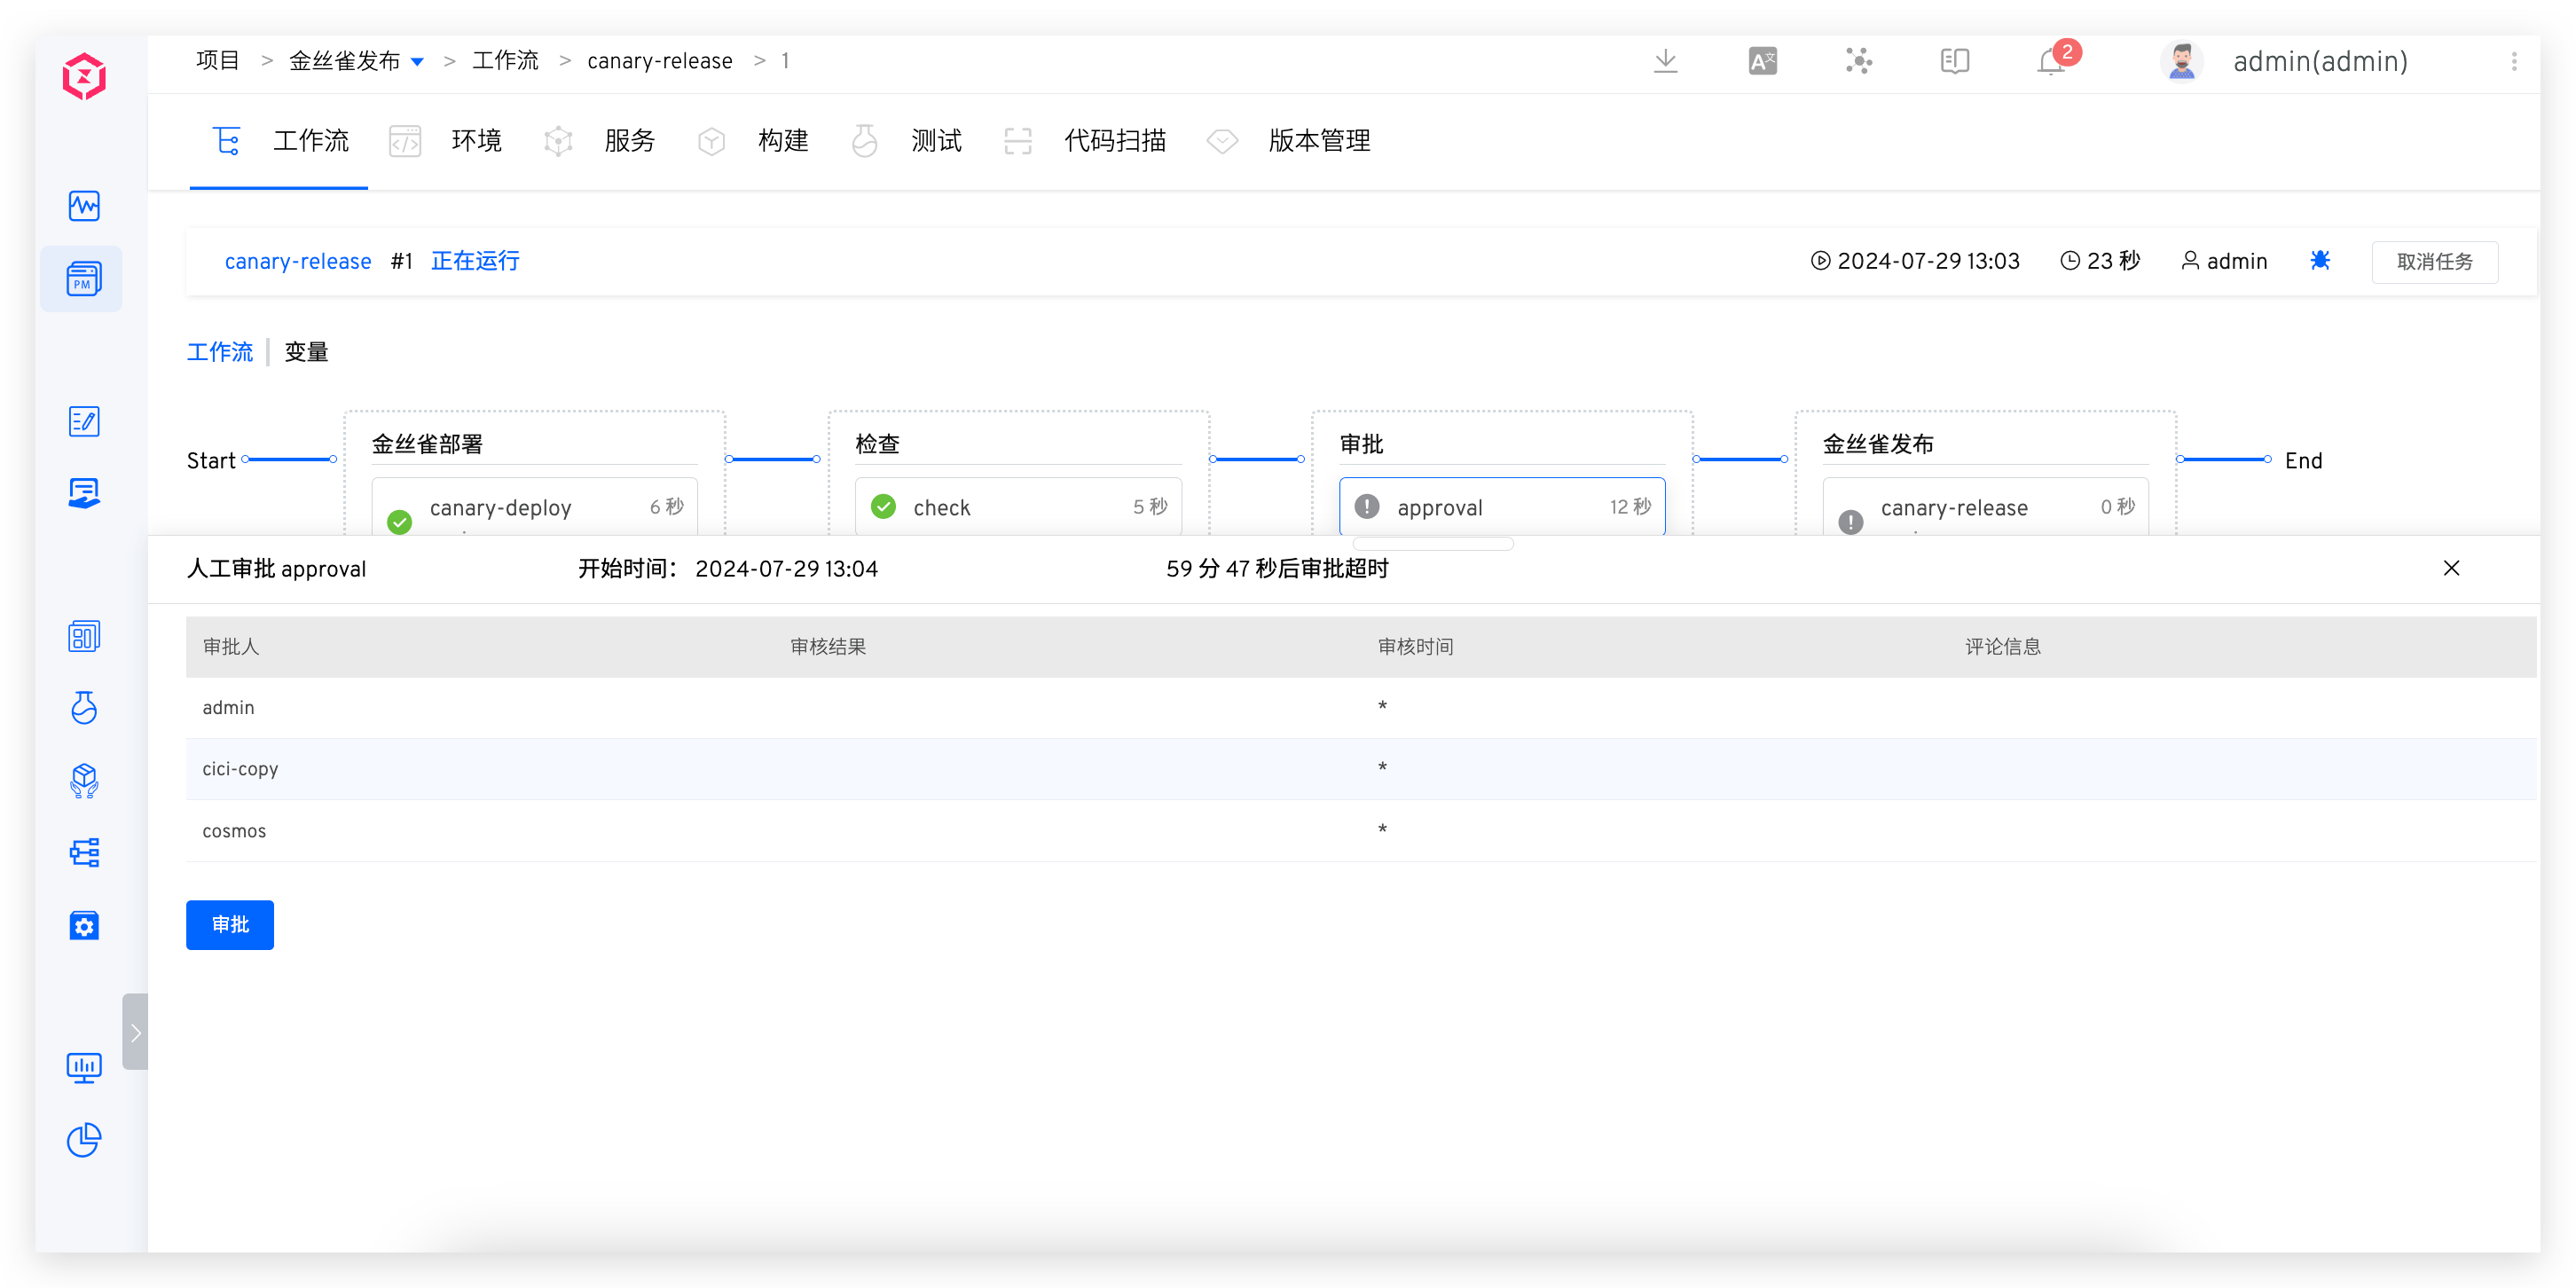Screen dimensions: 2576x1288
Task: Click the blue 审批 button
Action: [230, 924]
